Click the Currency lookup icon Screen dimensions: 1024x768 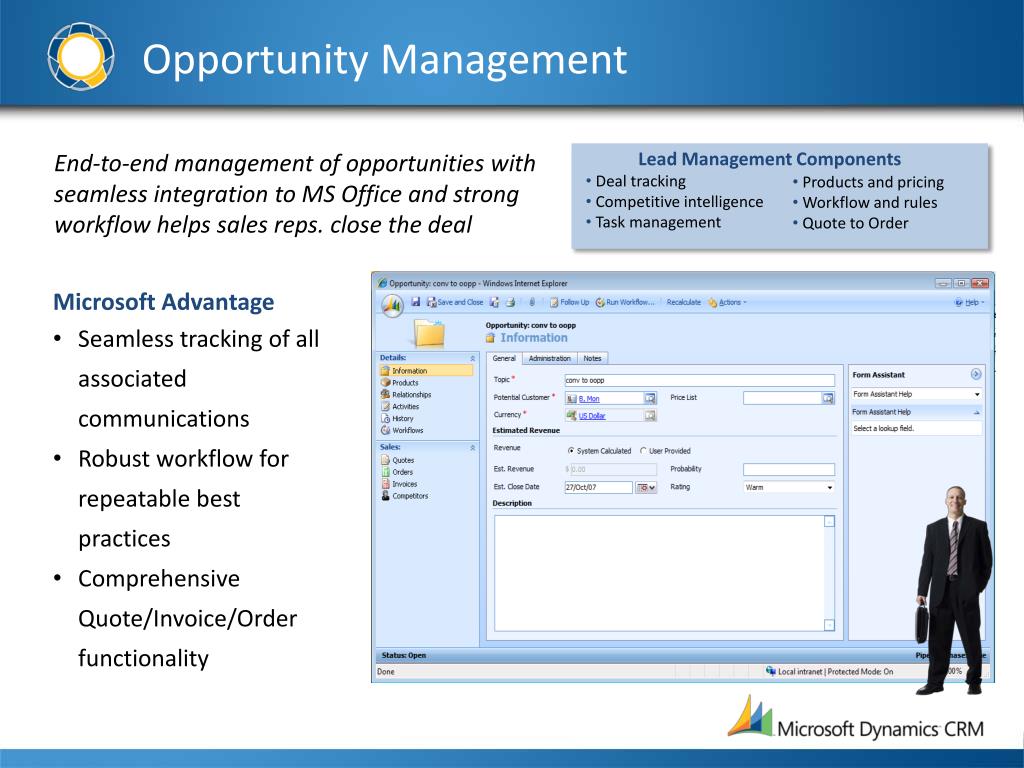pos(650,415)
